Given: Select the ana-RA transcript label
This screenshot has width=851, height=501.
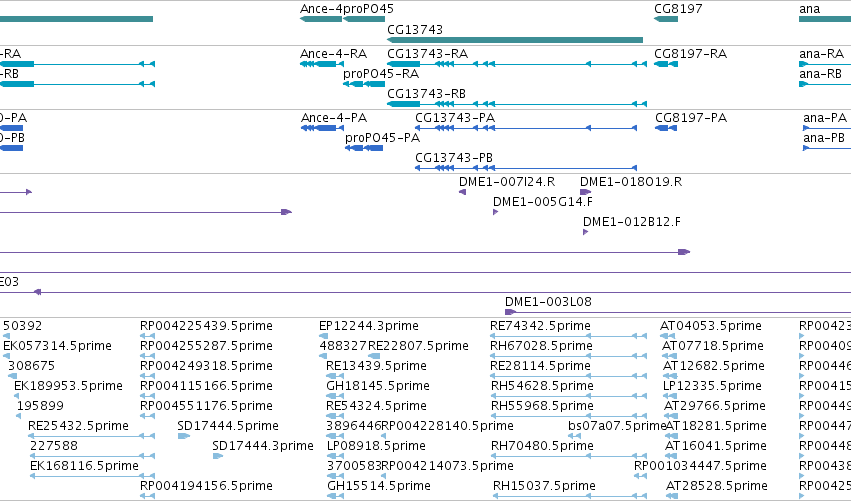Looking at the screenshot, I should 821,54.
